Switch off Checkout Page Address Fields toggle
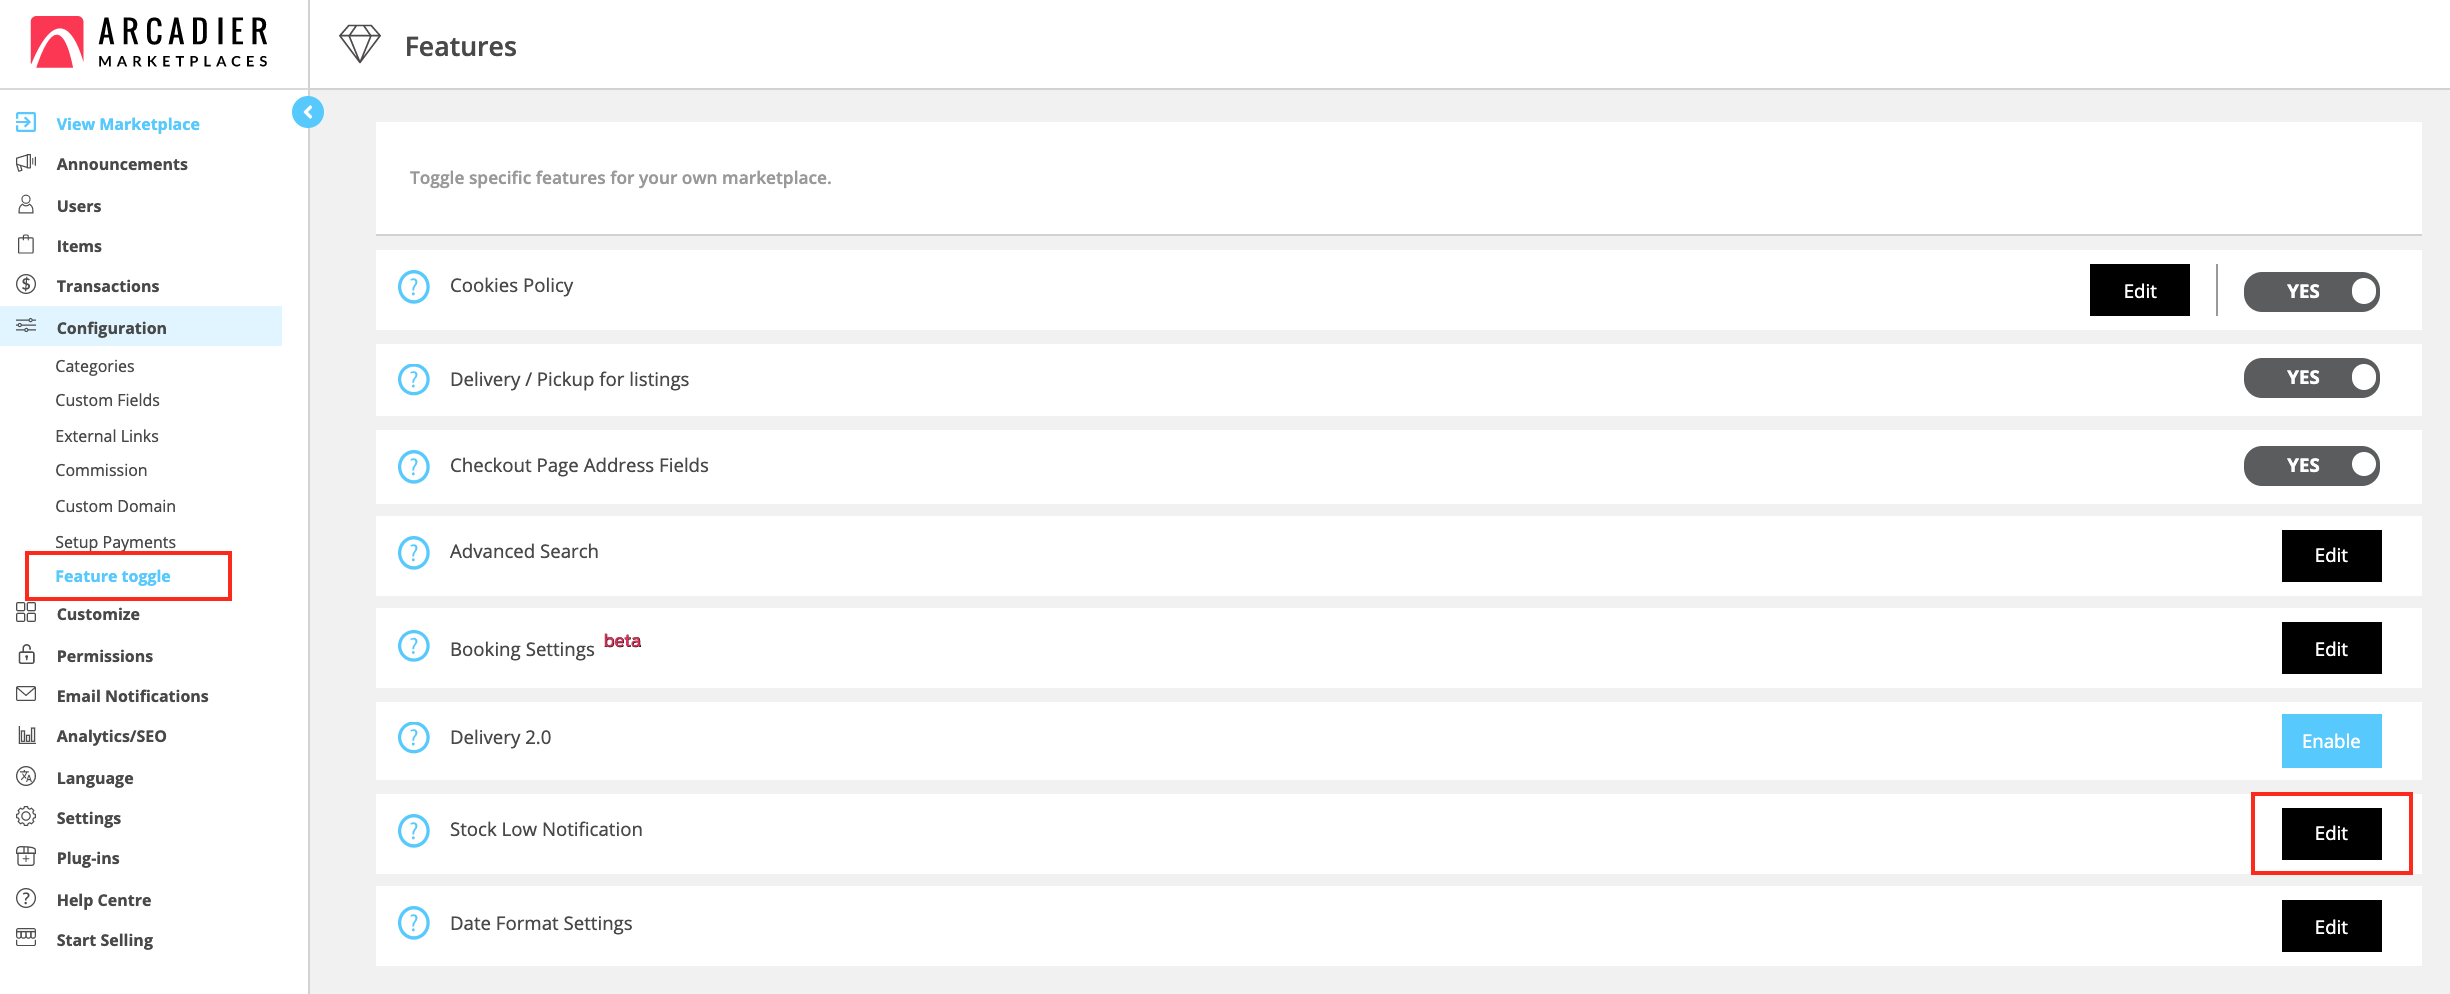 (2311, 465)
